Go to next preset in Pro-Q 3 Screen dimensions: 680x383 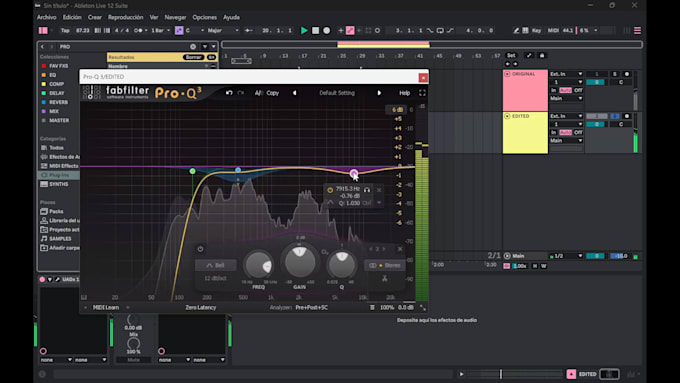coord(379,93)
